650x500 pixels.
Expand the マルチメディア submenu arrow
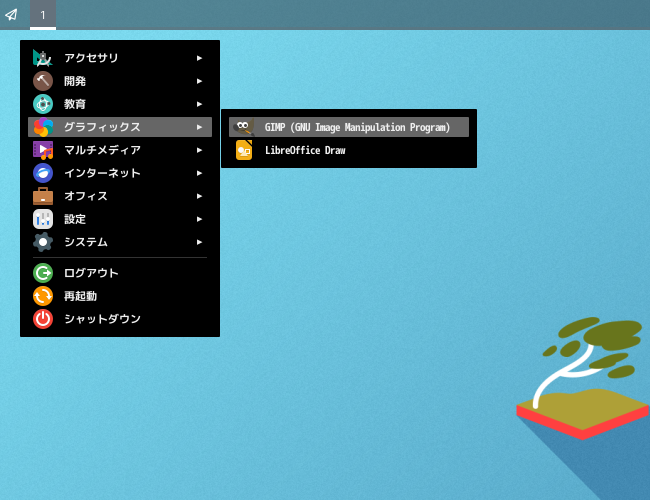[199, 150]
